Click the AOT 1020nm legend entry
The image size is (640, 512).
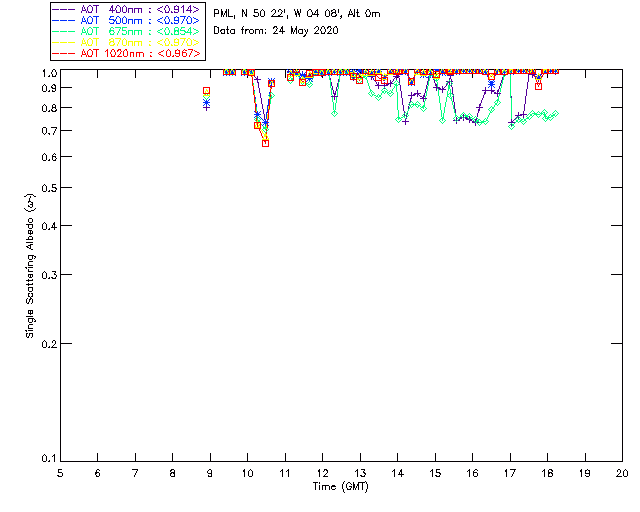(x=126, y=53)
